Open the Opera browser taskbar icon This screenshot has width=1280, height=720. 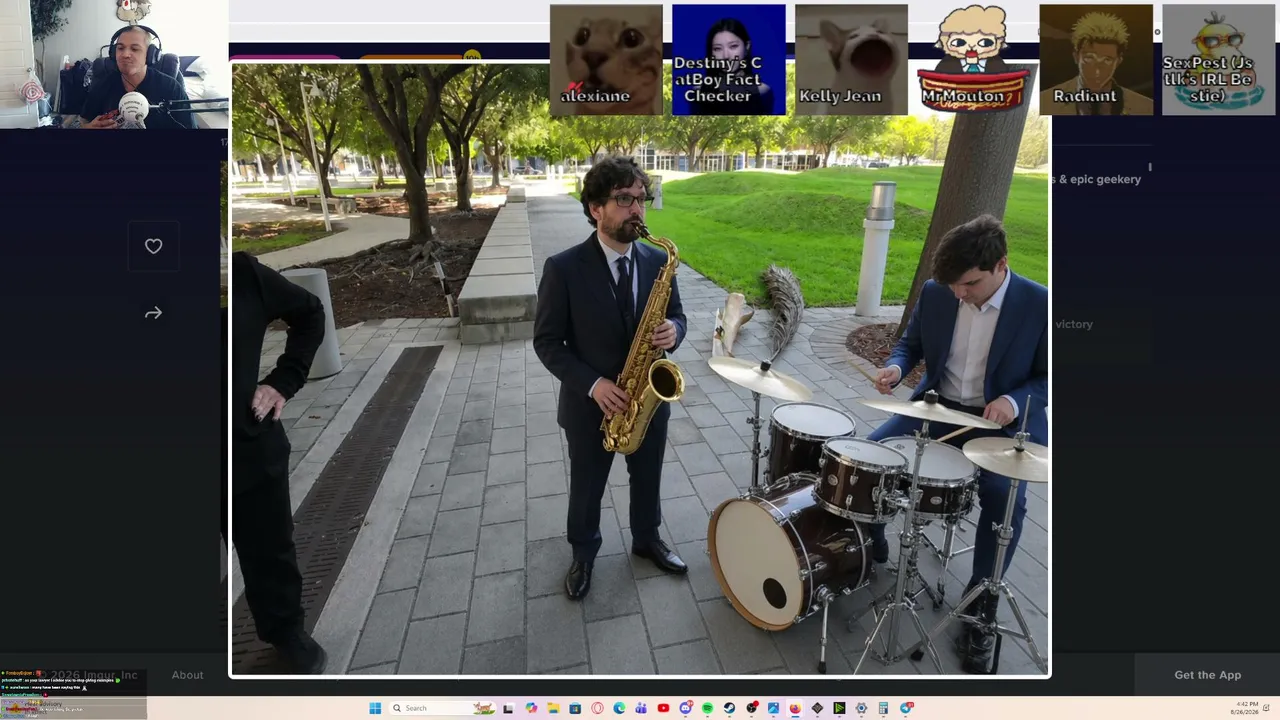[x=597, y=708]
